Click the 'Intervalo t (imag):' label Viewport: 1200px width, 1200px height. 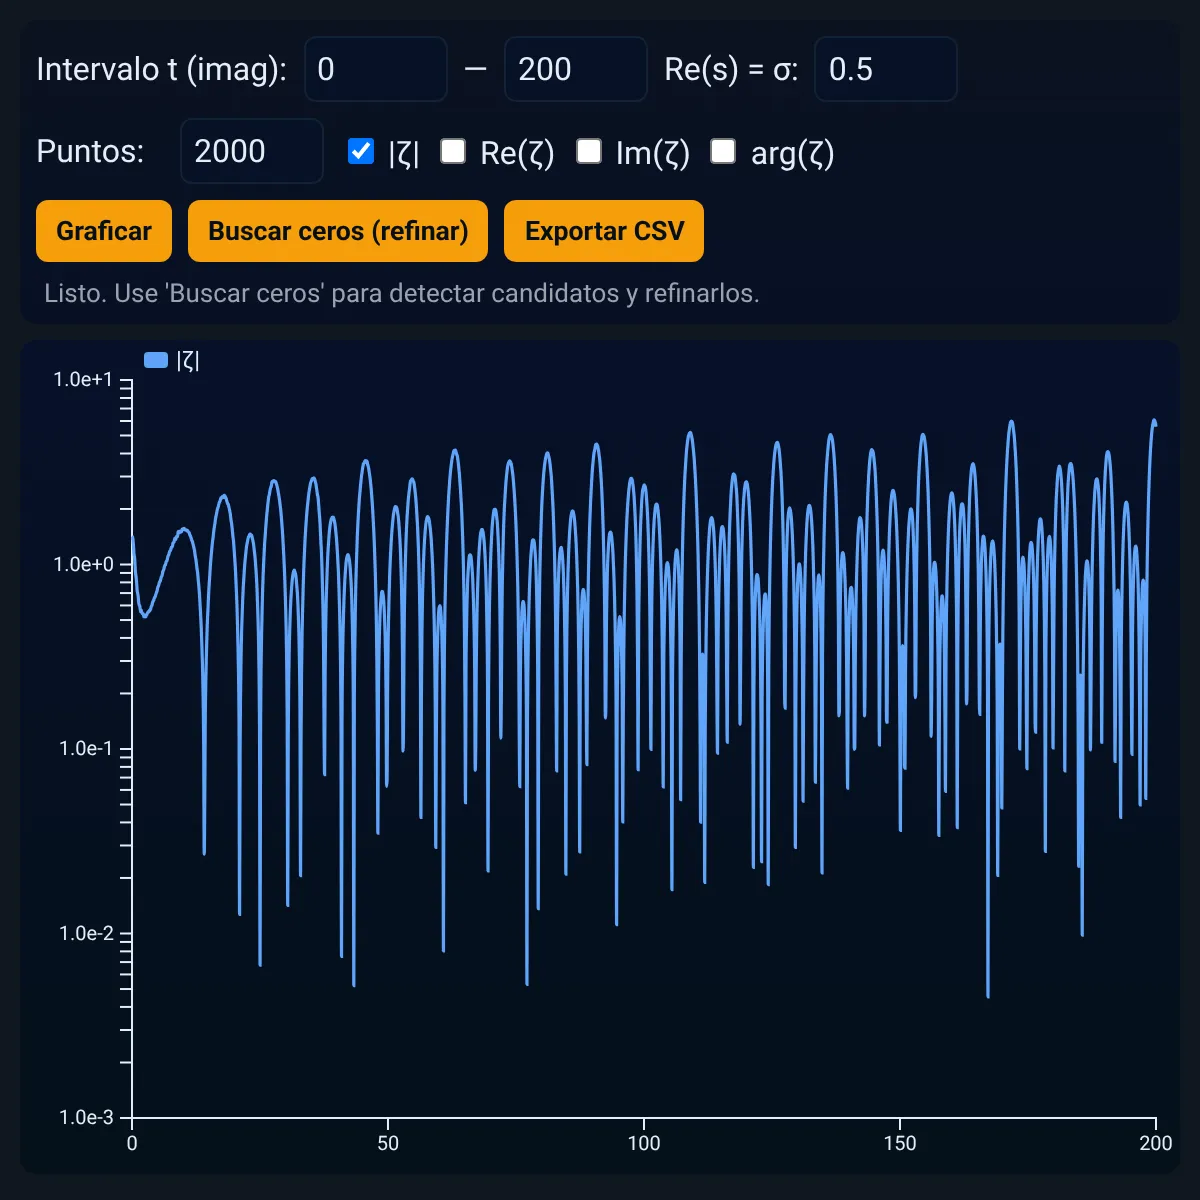[162, 69]
